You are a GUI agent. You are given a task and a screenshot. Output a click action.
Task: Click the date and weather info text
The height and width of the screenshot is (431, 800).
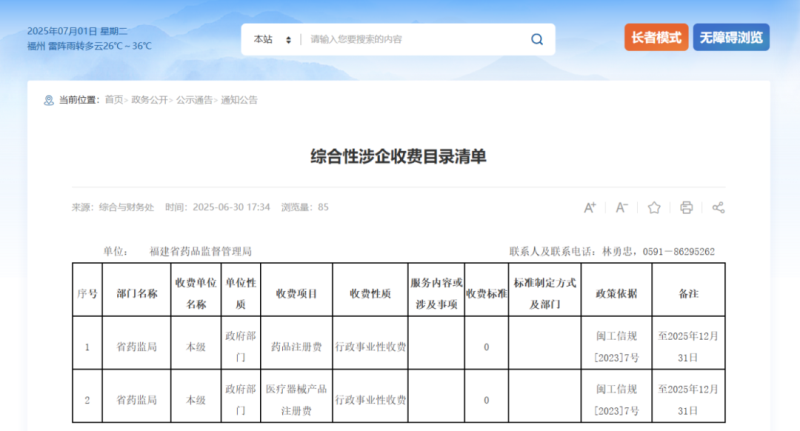tap(90, 39)
